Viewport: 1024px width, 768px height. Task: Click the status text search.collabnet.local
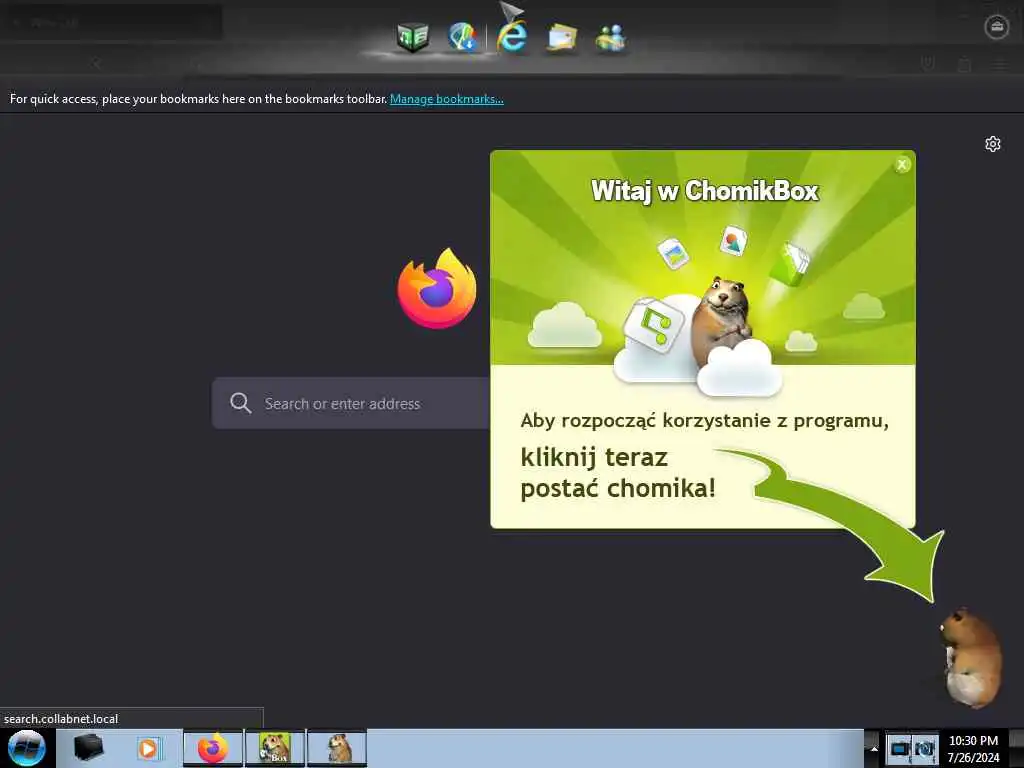pos(61,718)
